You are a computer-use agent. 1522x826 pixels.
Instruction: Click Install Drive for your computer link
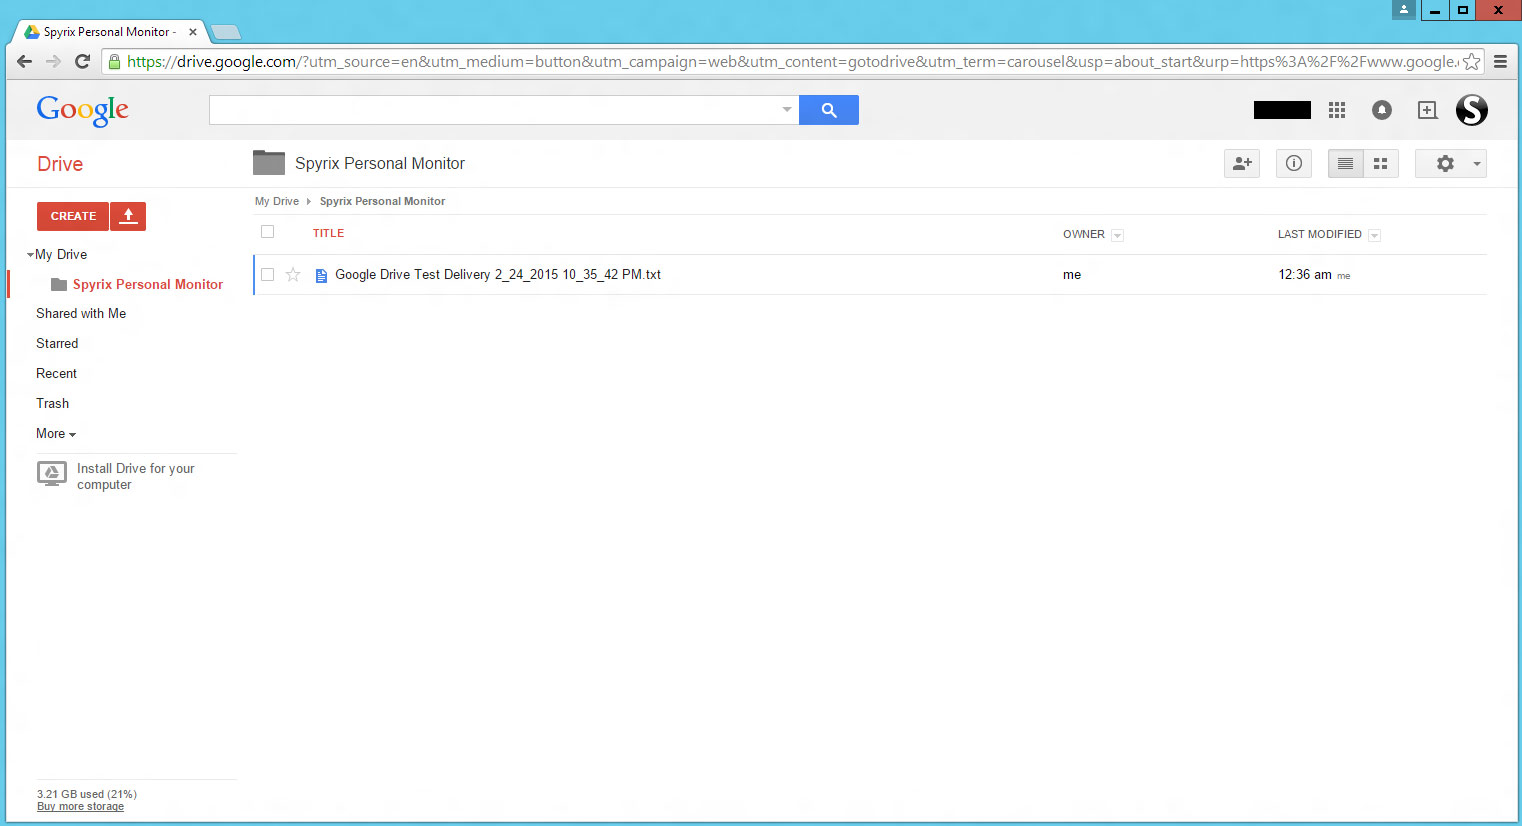coord(136,476)
